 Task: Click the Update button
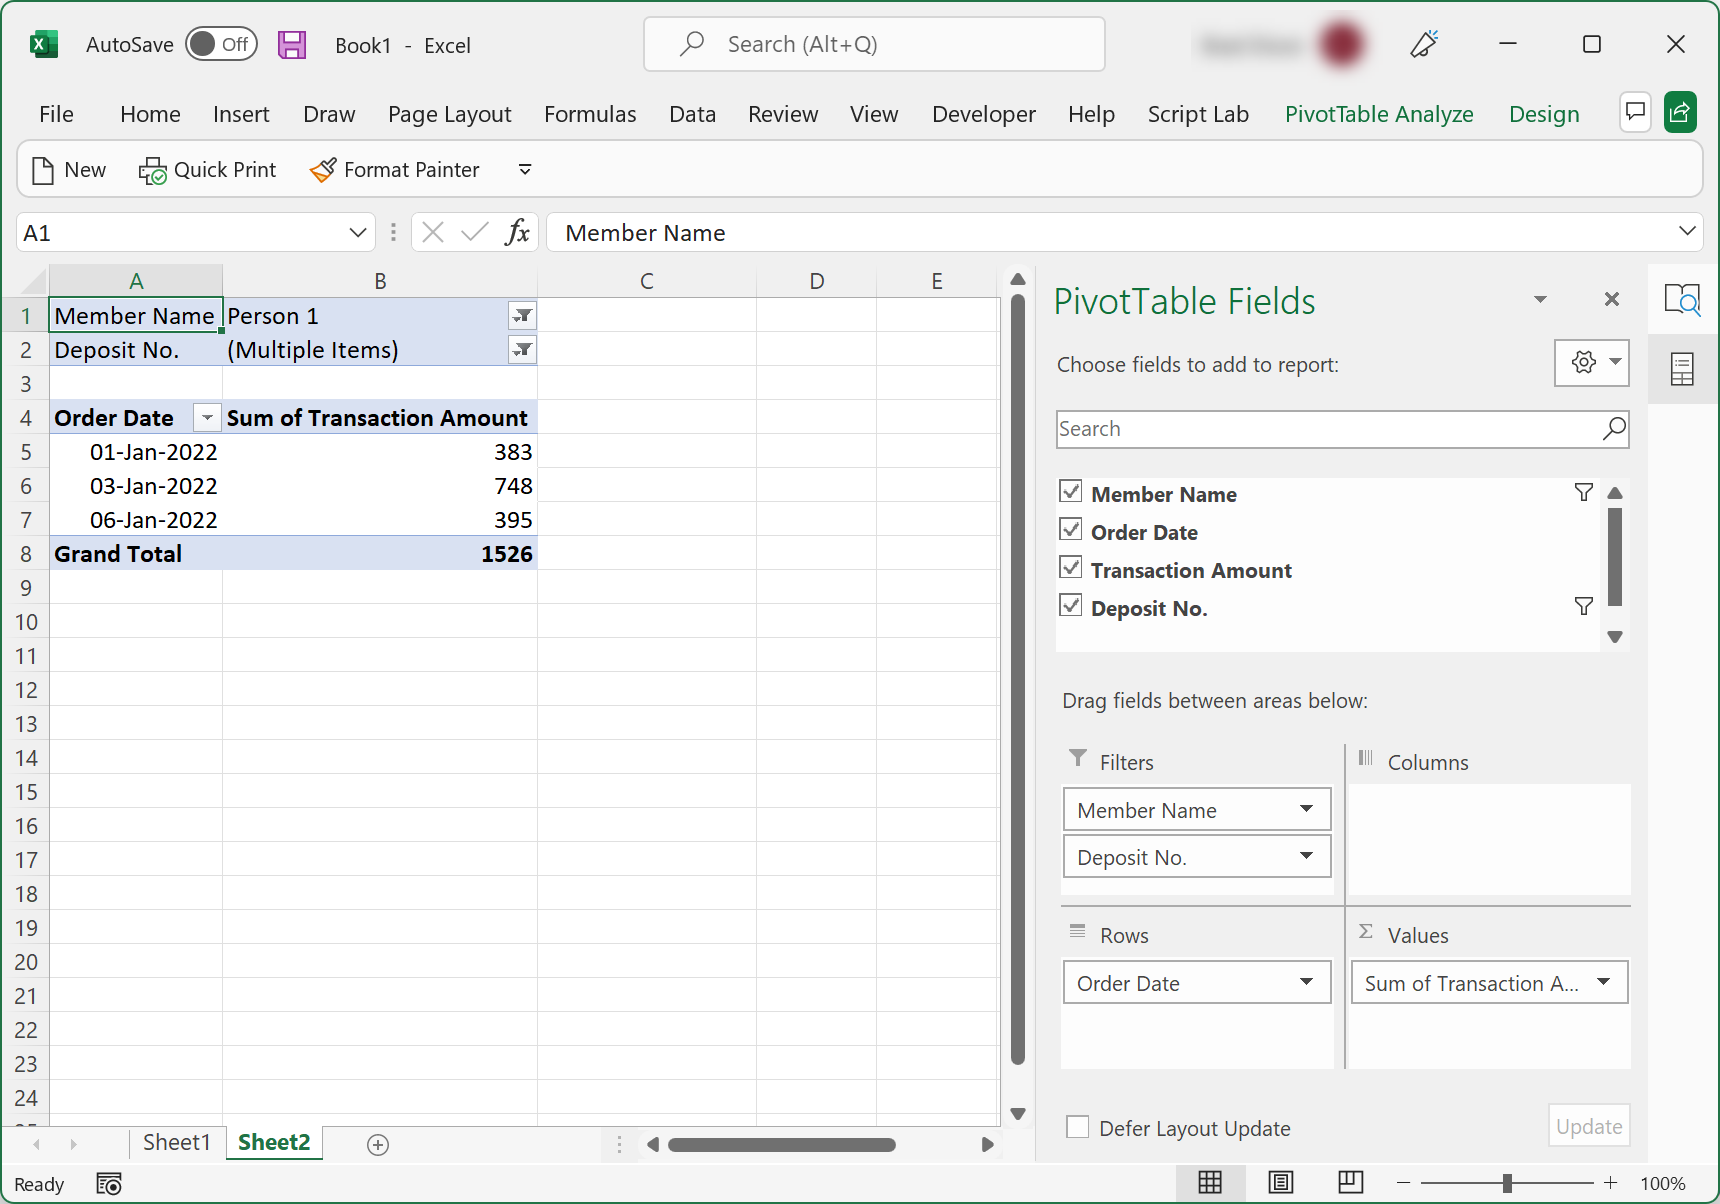point(1589,1126)
